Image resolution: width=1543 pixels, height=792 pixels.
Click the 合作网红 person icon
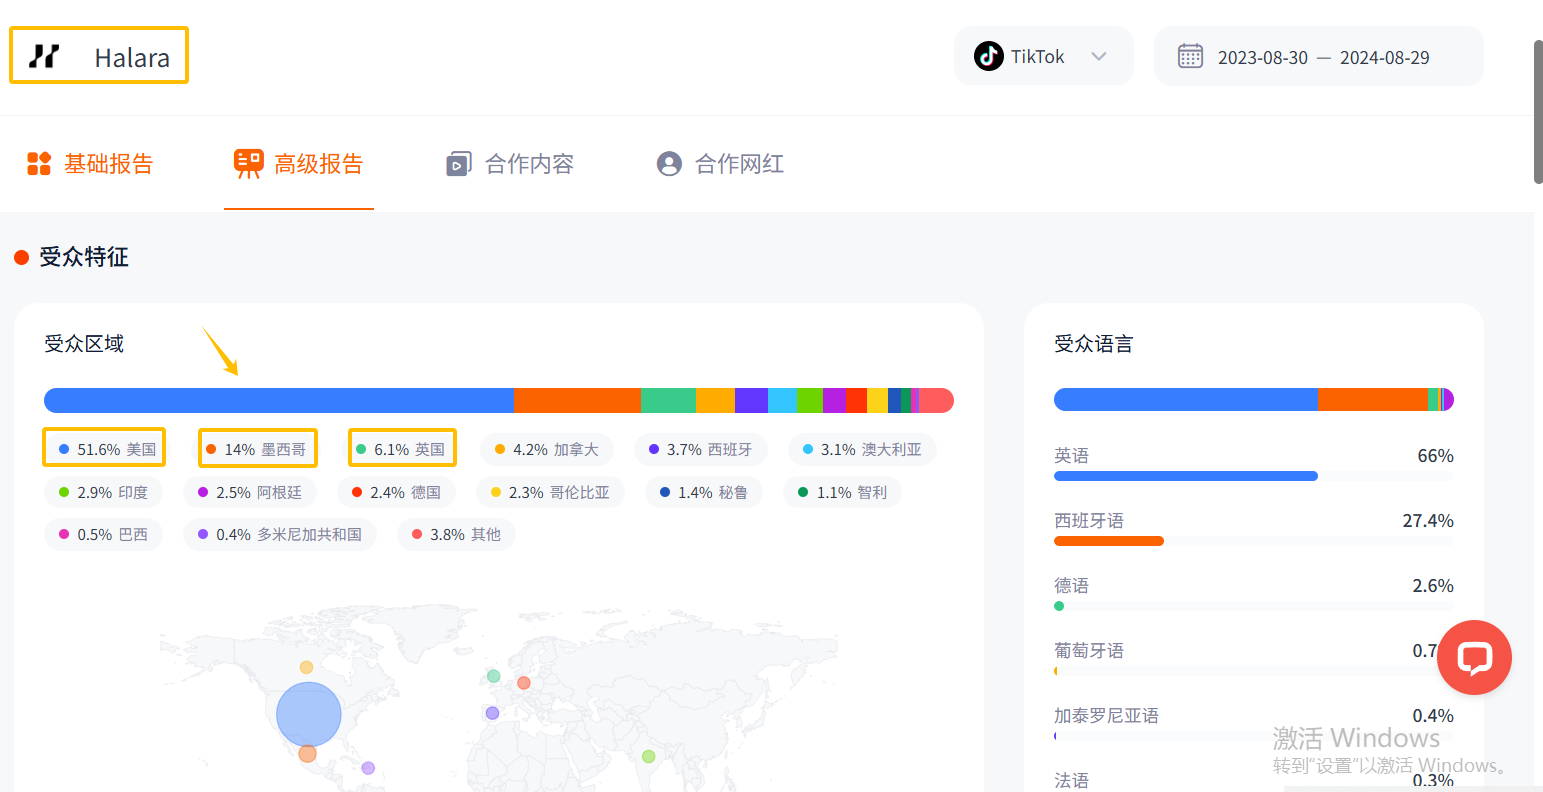click(669, 164)
